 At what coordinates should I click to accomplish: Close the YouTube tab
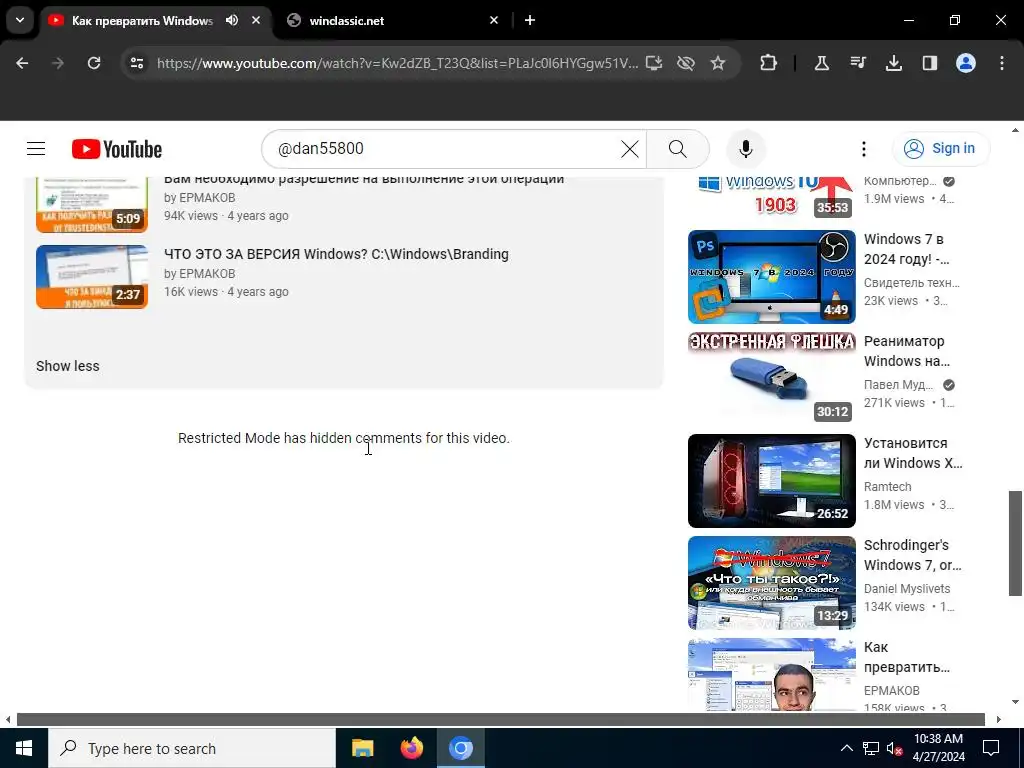pyautogui.click(x=256, y=20)
